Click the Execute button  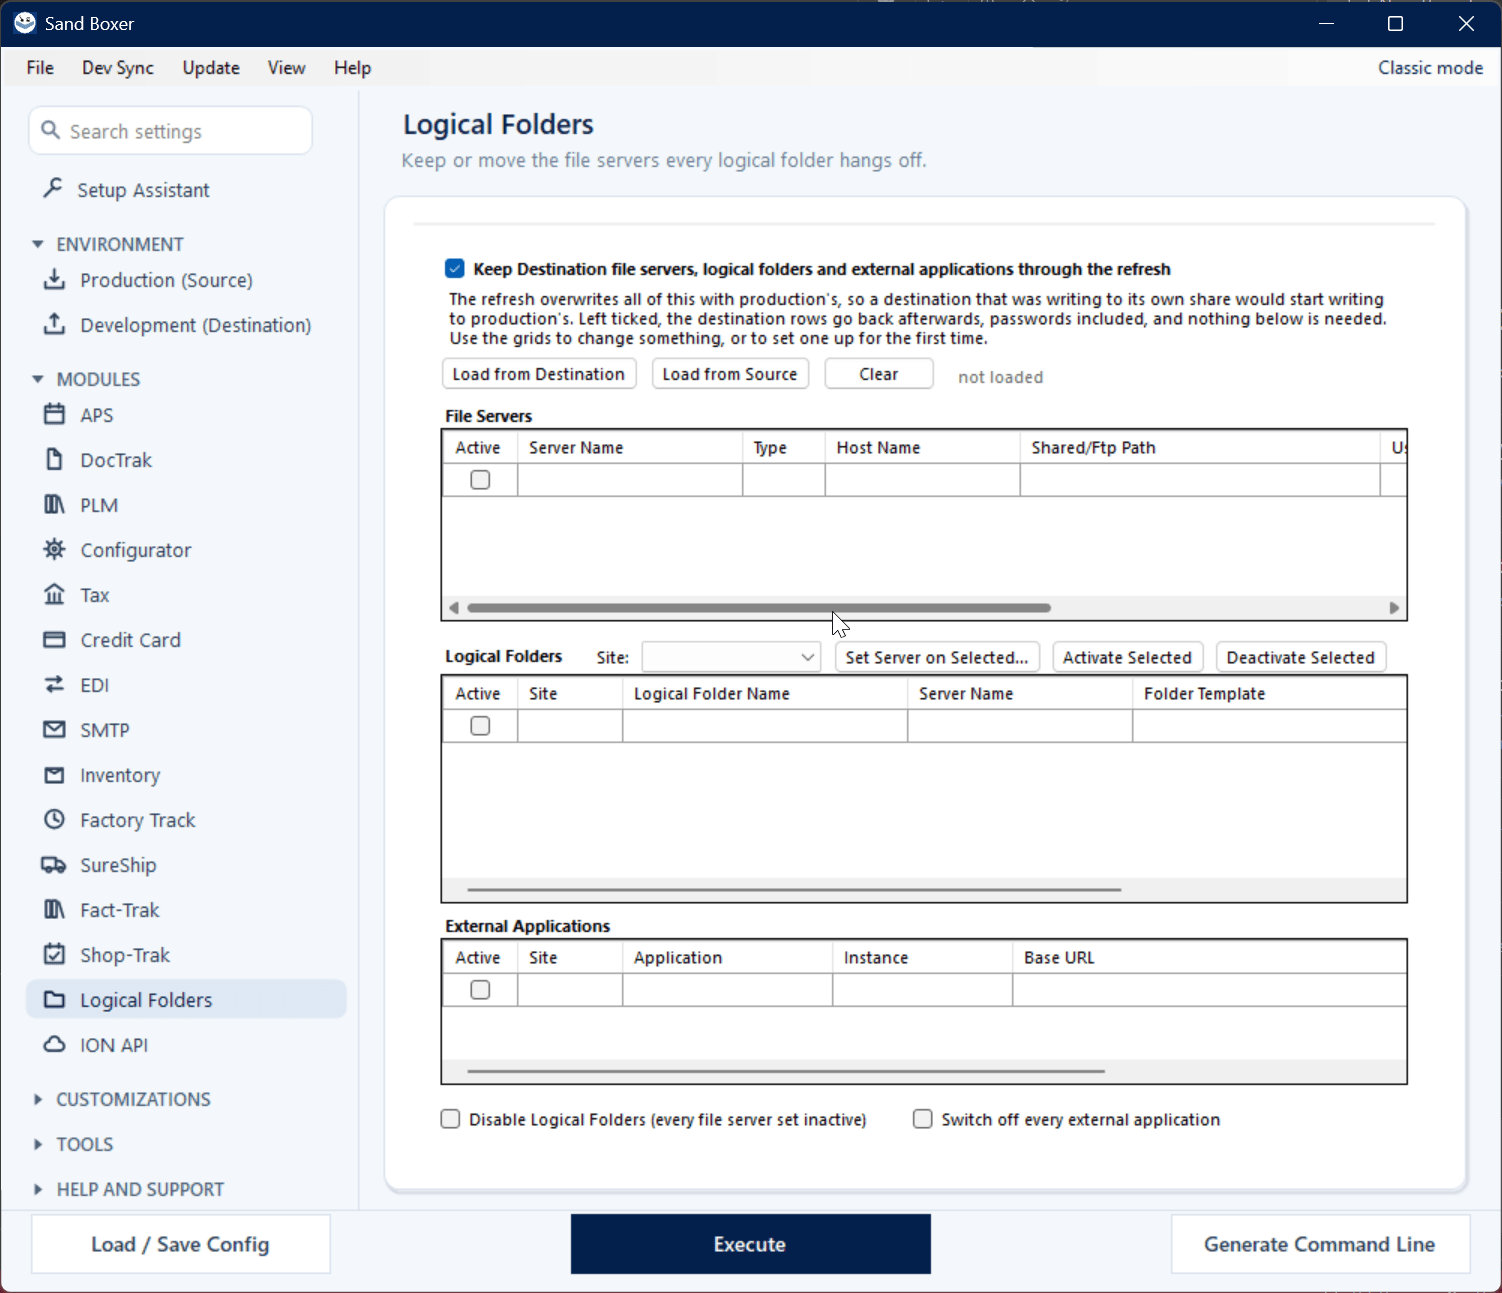[750, 1244]
